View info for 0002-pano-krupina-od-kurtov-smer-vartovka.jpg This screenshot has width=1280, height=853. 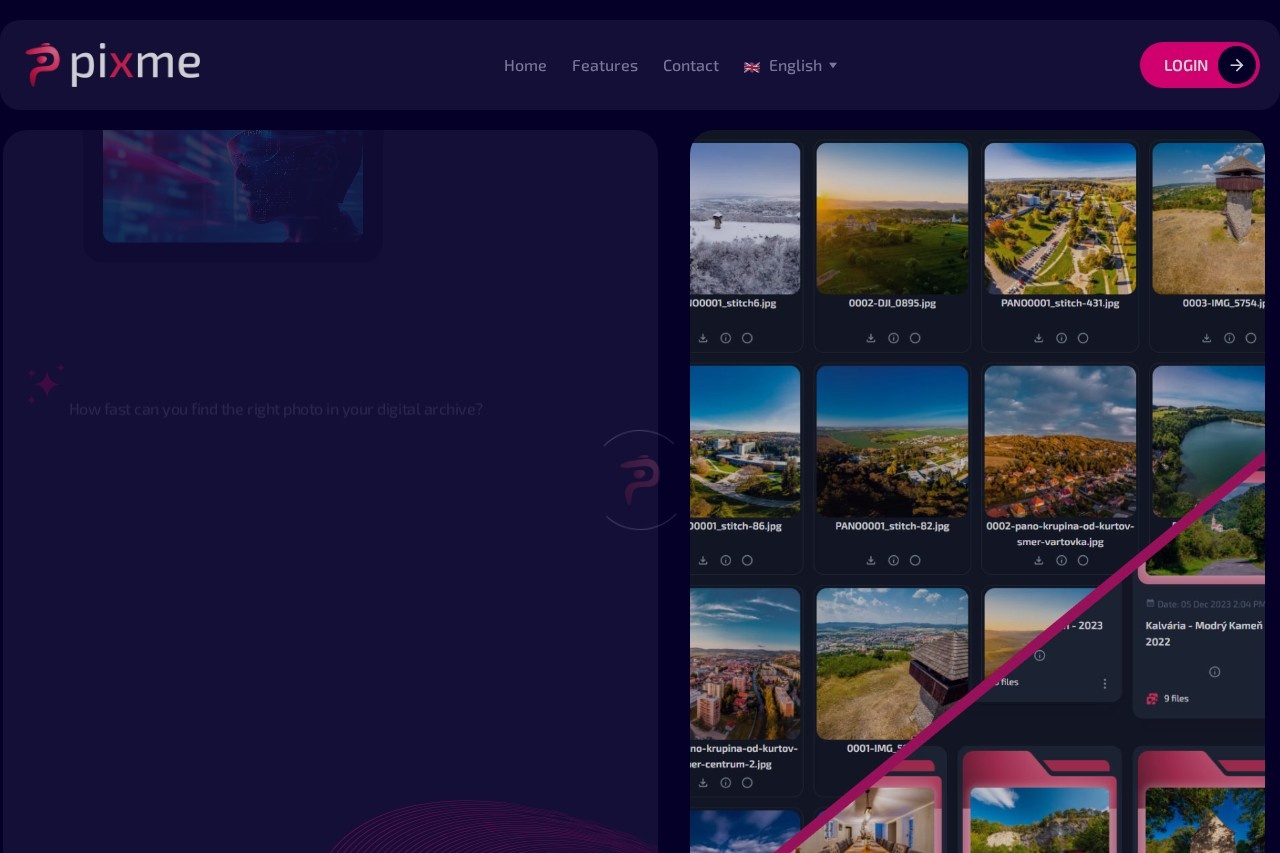[1061, 561]
